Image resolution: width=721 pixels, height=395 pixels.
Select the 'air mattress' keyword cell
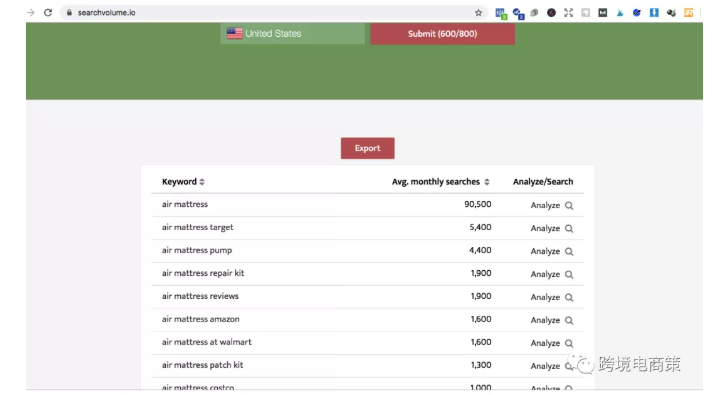tap(185, 204)
